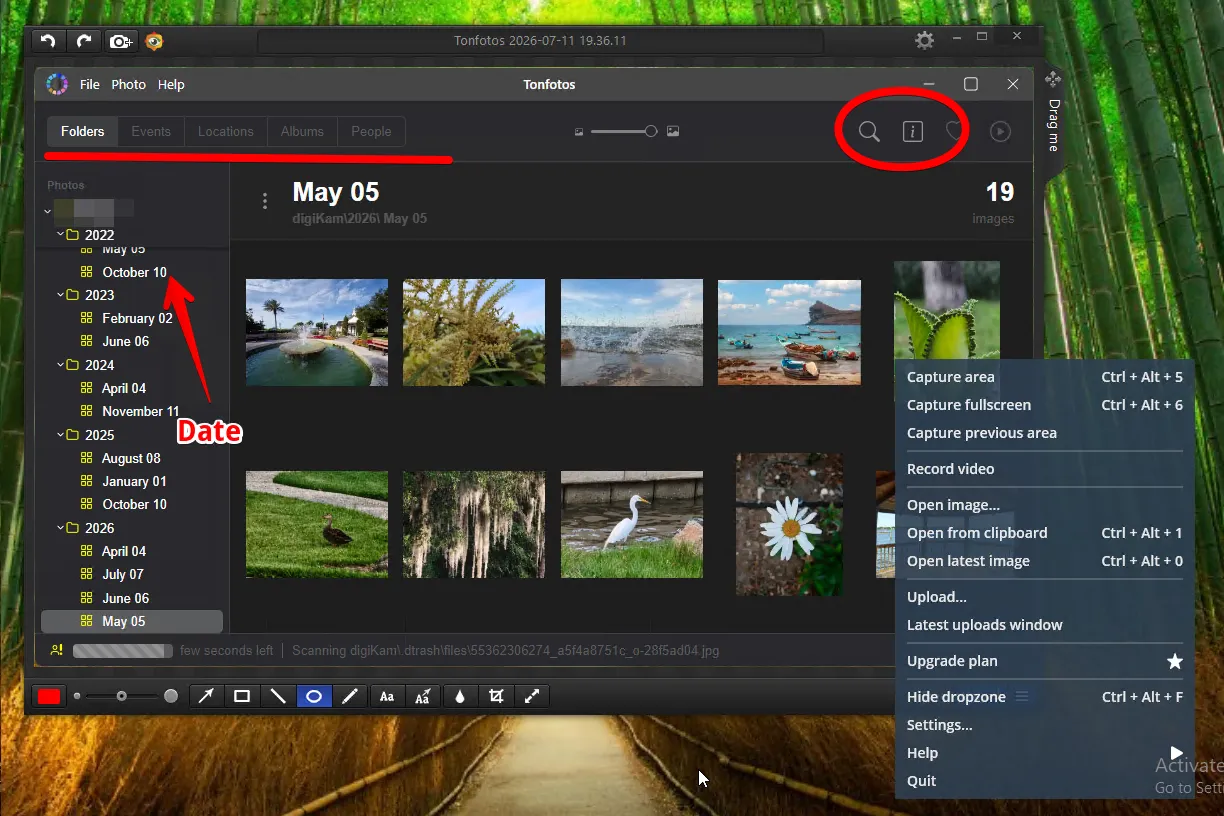Viewport: 1224px width, 816px height.
Task: Click the line thickness slider
Action: [x=122, y=696]
